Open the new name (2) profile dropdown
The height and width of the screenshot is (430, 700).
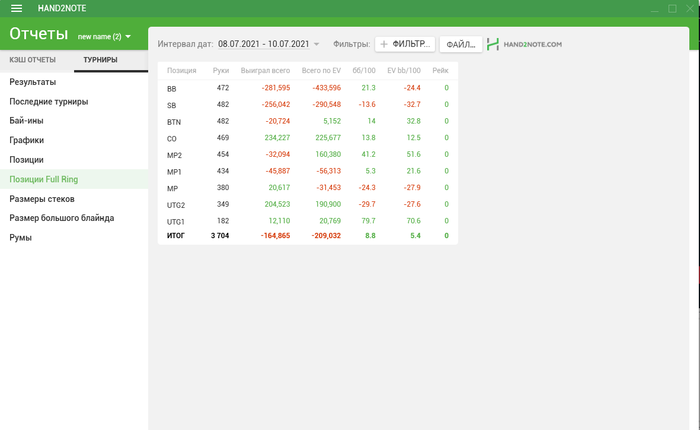coord(104,37)
